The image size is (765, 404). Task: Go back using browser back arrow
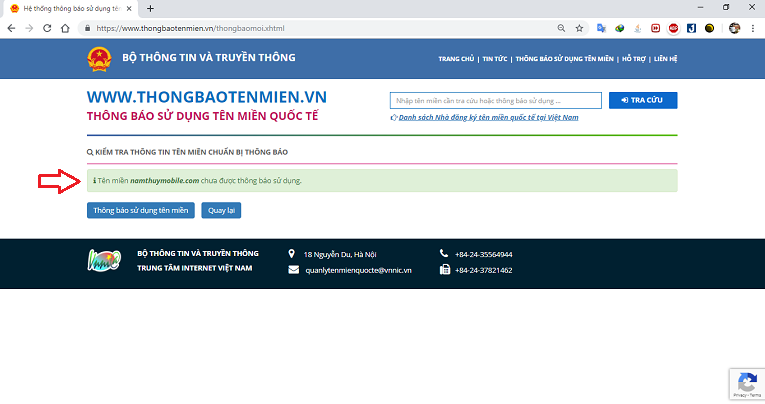[11, 28]
